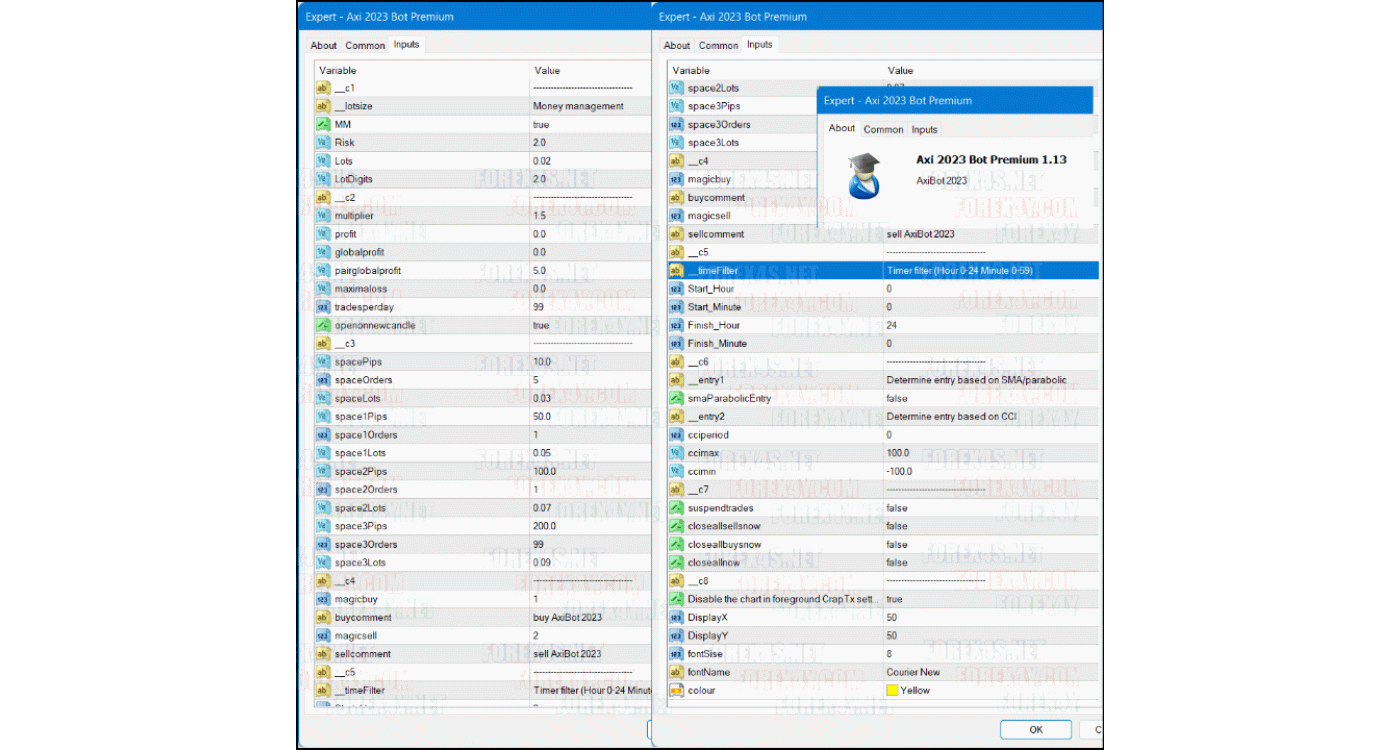The width and height of the screenshot is (1400, 750).
Task: Open the About tab in the leftmost window
Action: click(324, 46)
